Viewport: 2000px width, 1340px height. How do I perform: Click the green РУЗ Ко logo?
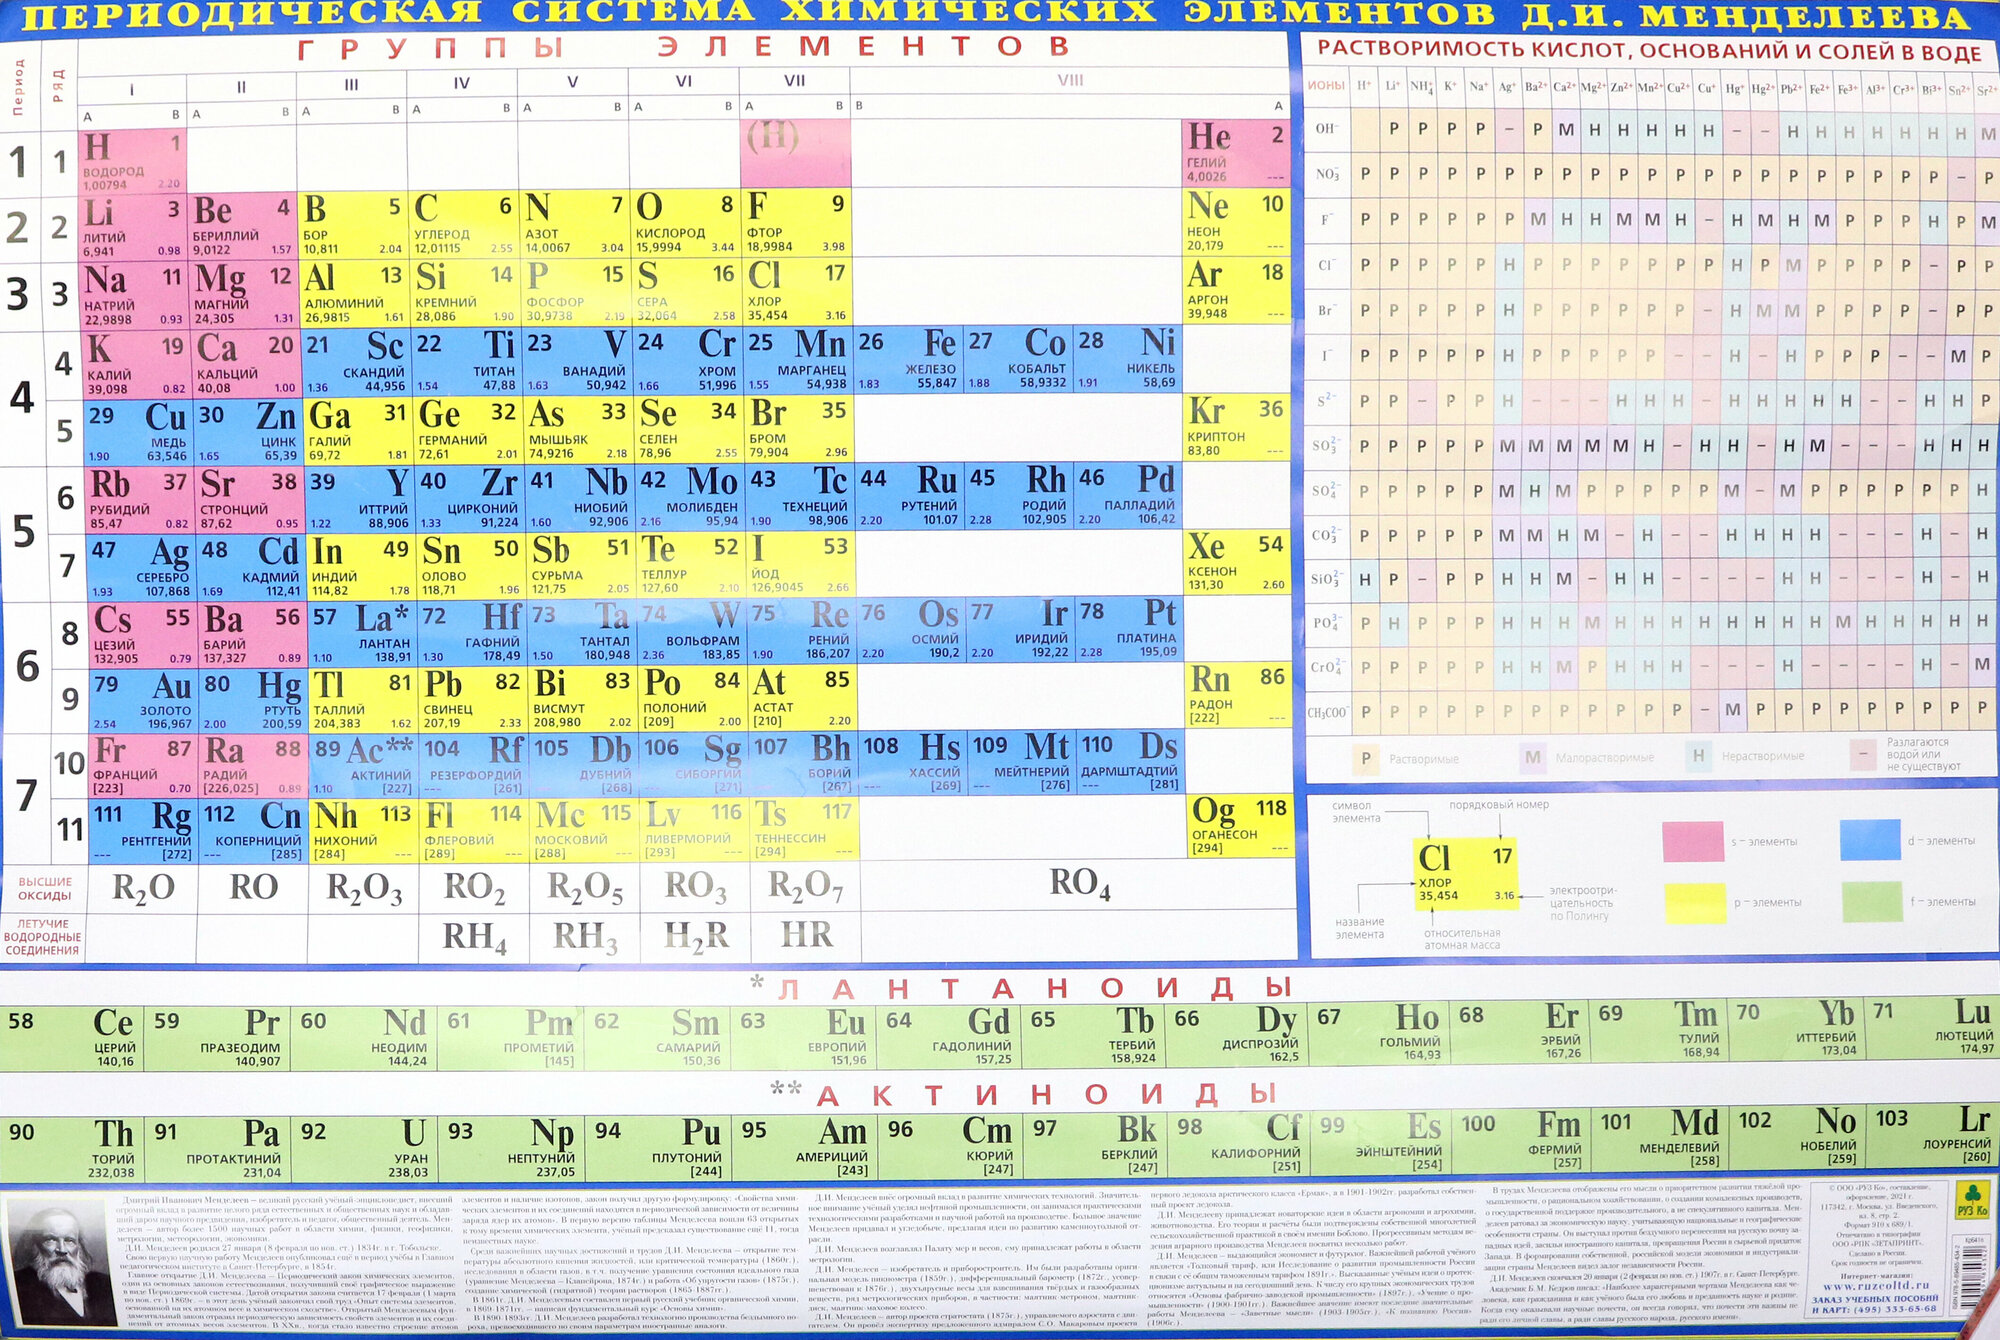click(x=1972, y=1201)
